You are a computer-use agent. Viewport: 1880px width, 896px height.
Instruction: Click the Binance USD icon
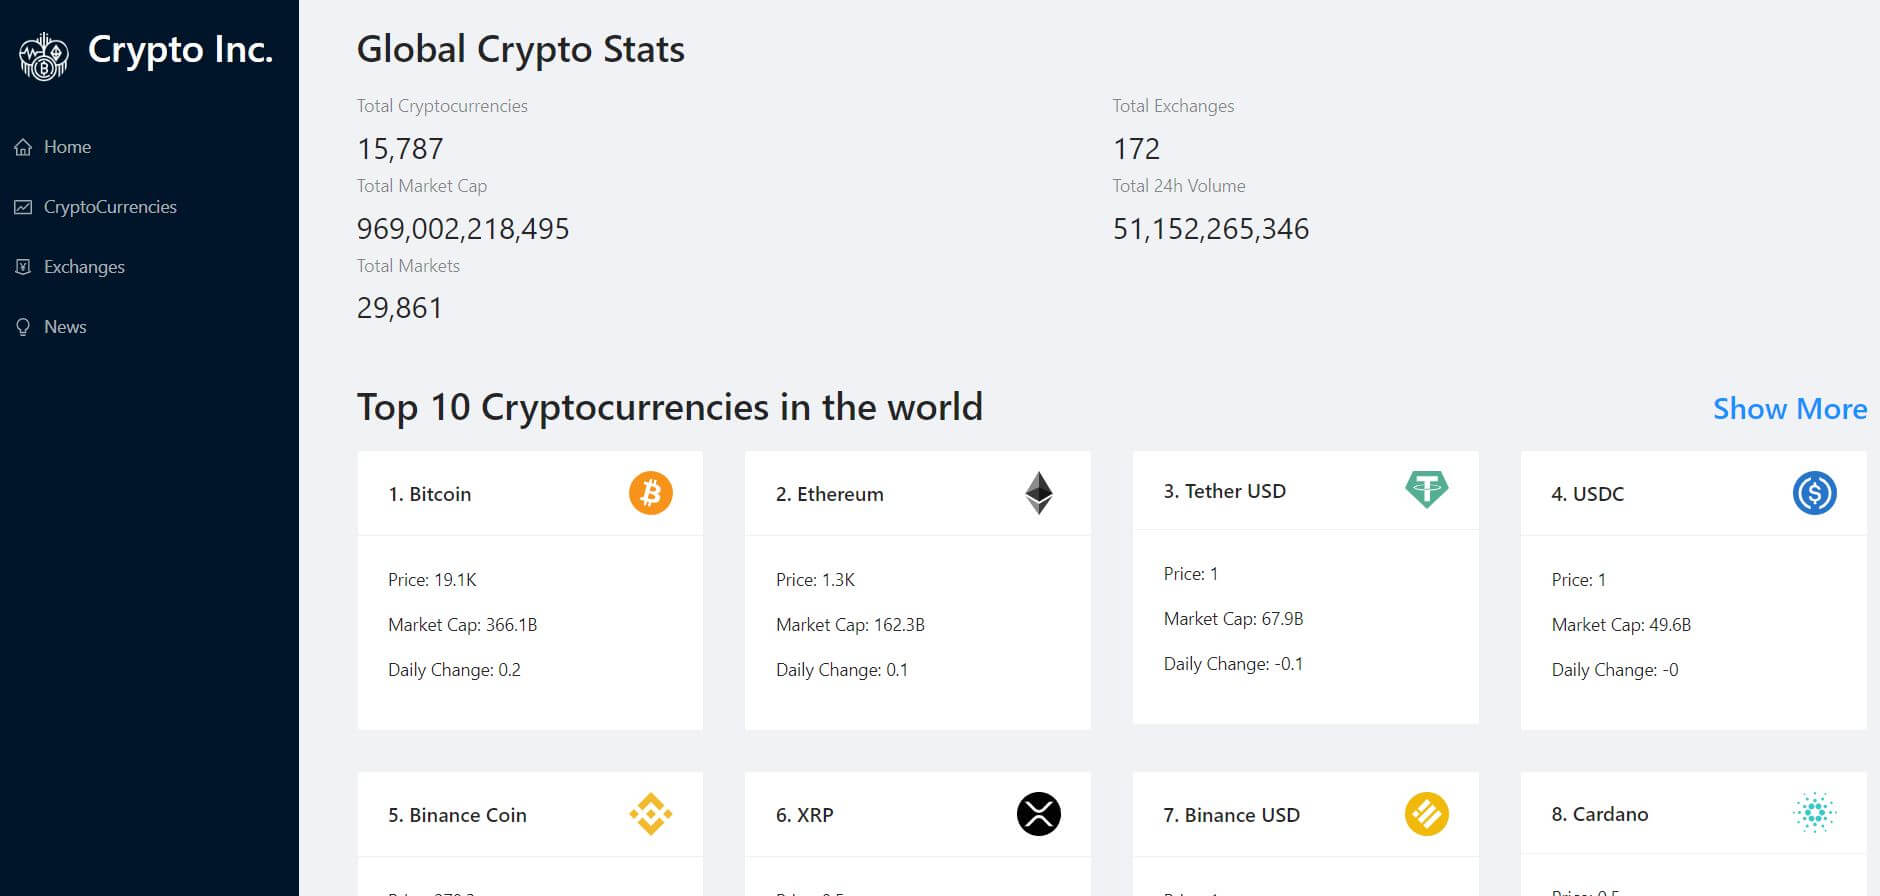tap(1427, 814)
